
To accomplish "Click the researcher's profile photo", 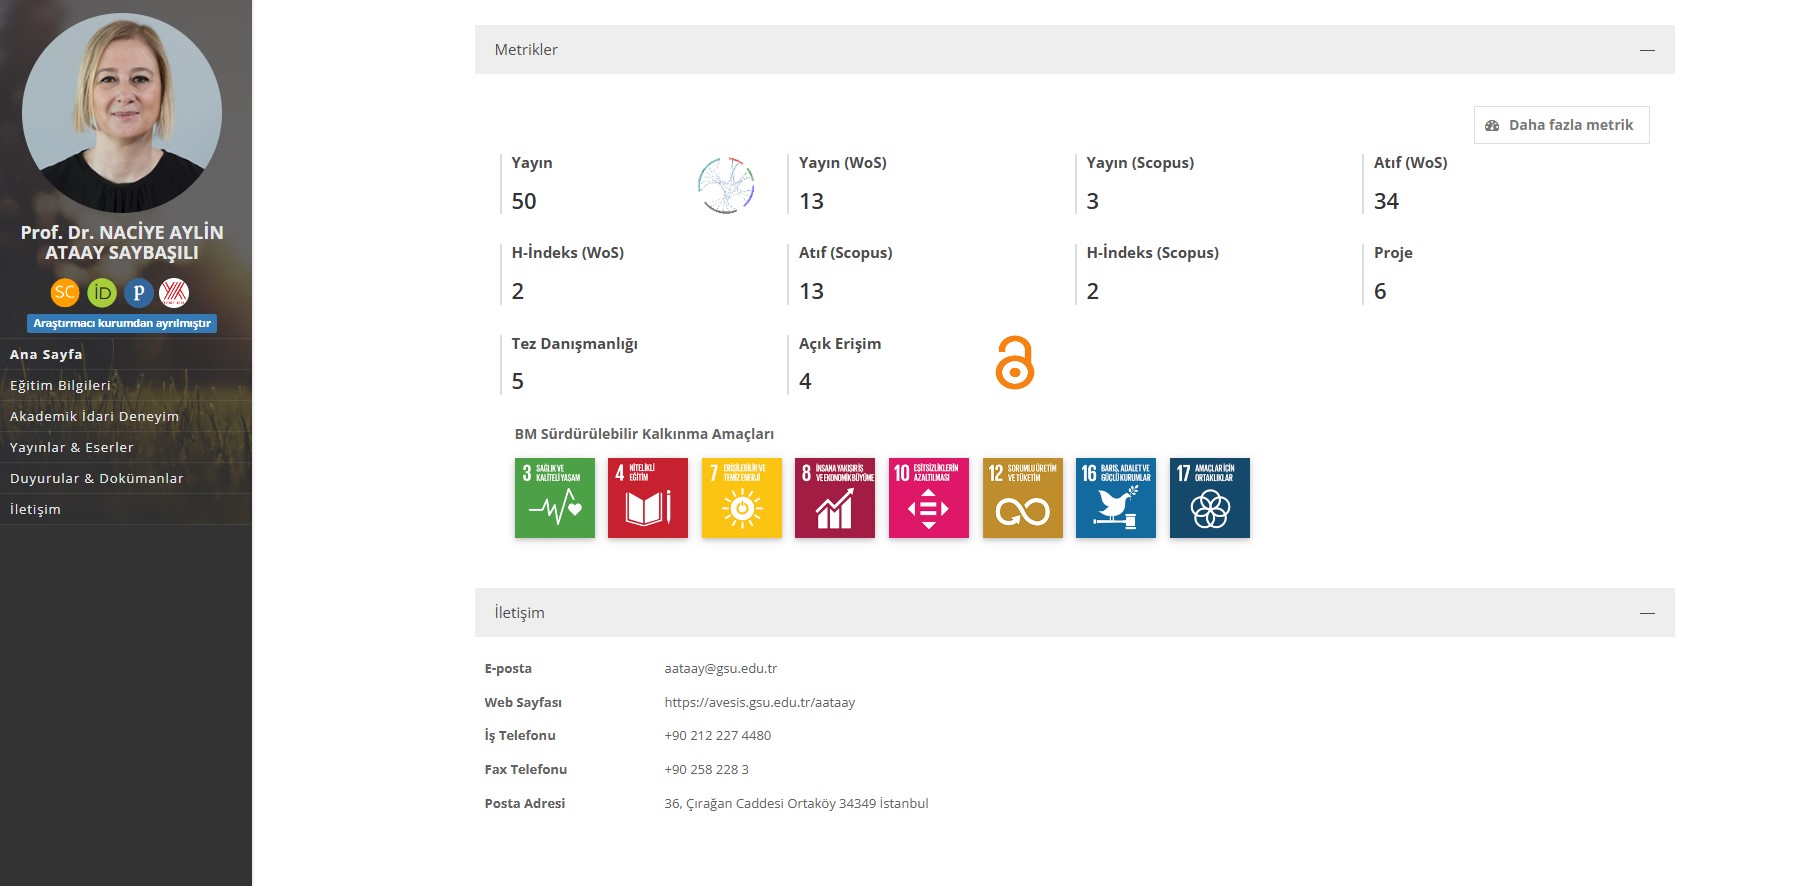I will coord(122,112).
